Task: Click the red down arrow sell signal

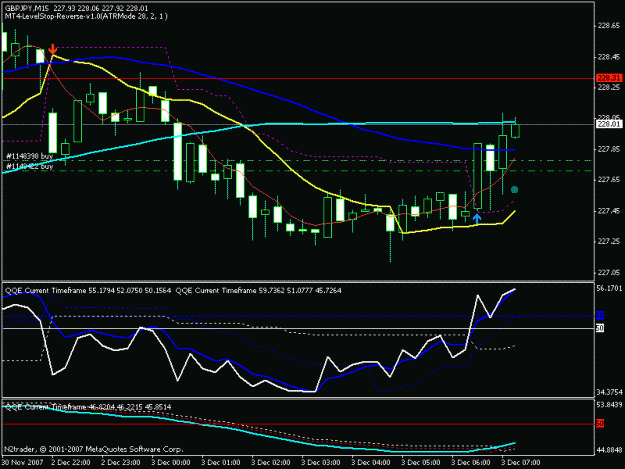Action: [x=53, y=49]
